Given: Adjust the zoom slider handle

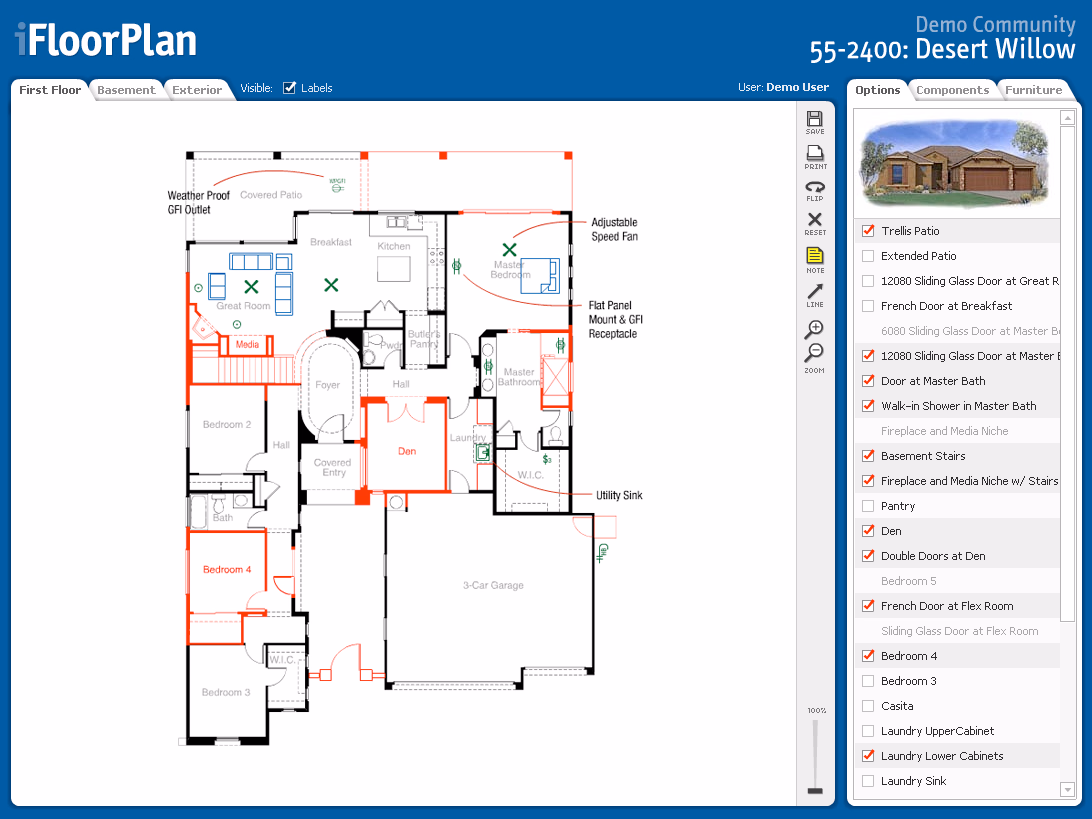Looking at the screenshot, I should [x=815, y=790].
